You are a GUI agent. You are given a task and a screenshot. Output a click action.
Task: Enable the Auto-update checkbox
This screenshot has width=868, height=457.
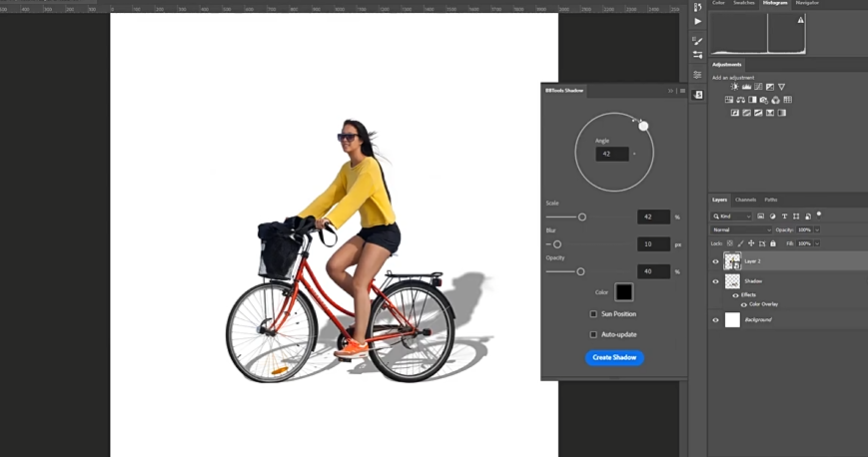[593, 334]
